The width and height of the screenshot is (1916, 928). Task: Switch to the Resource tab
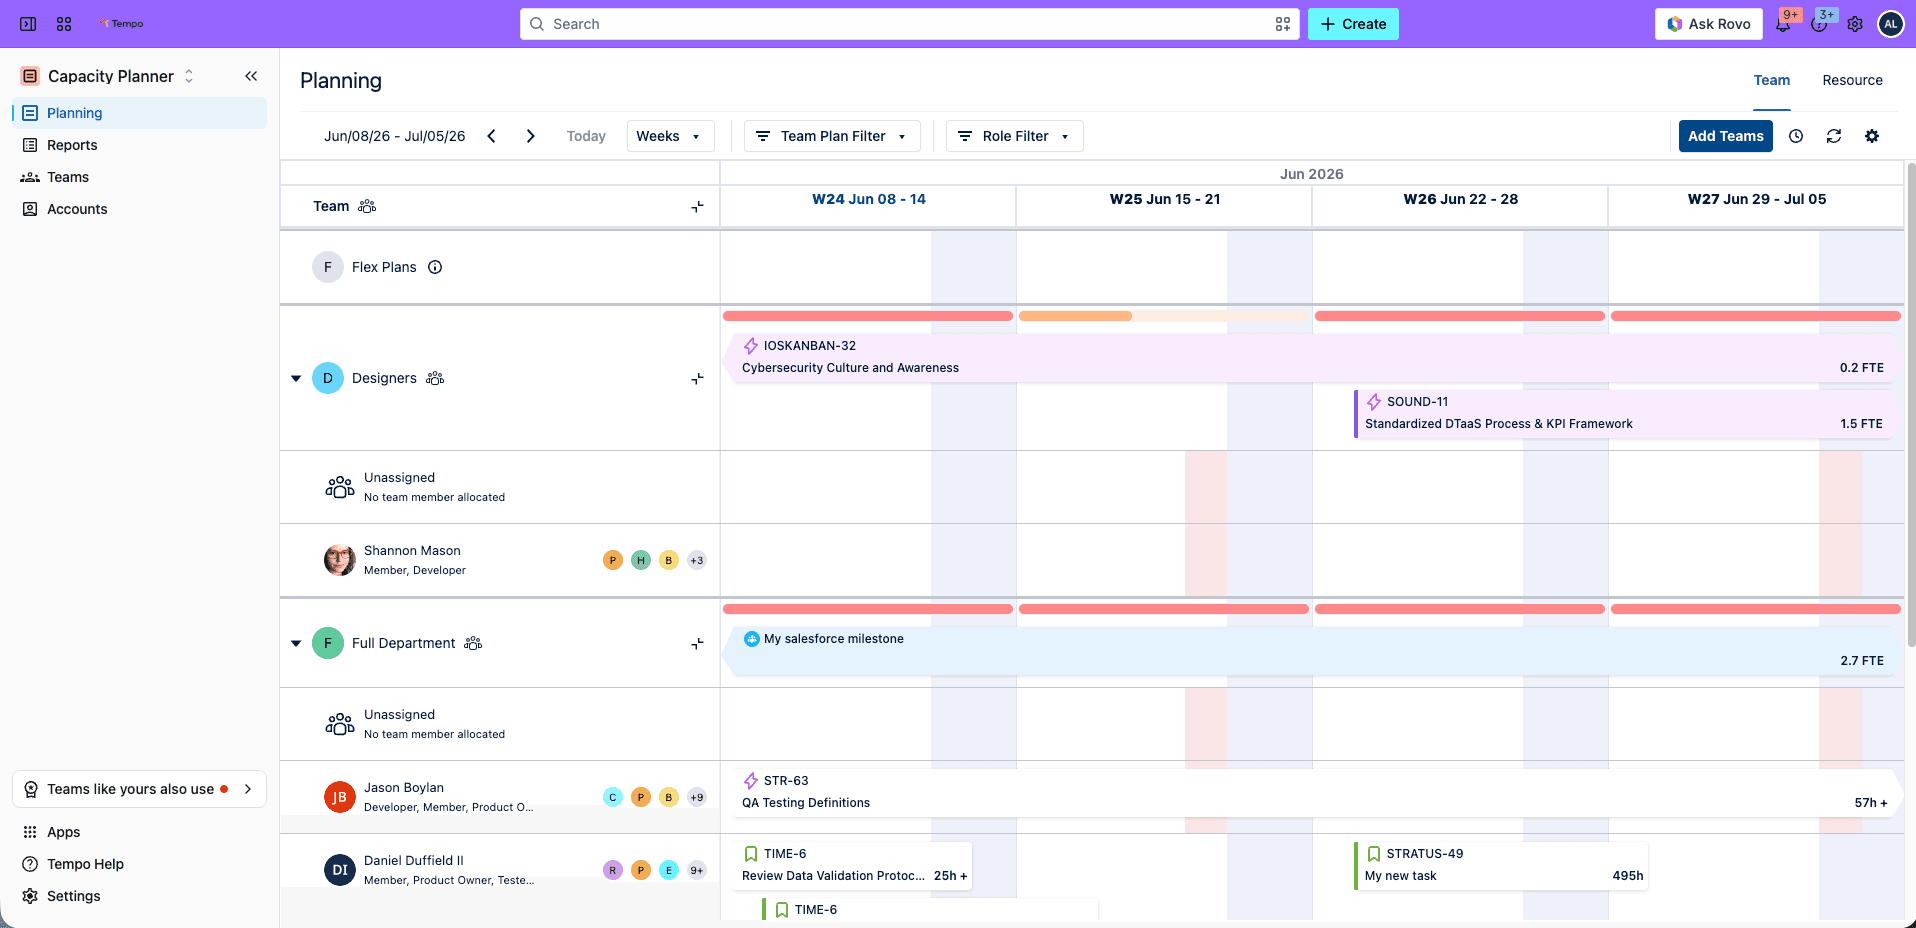[x=1852, y=80]
